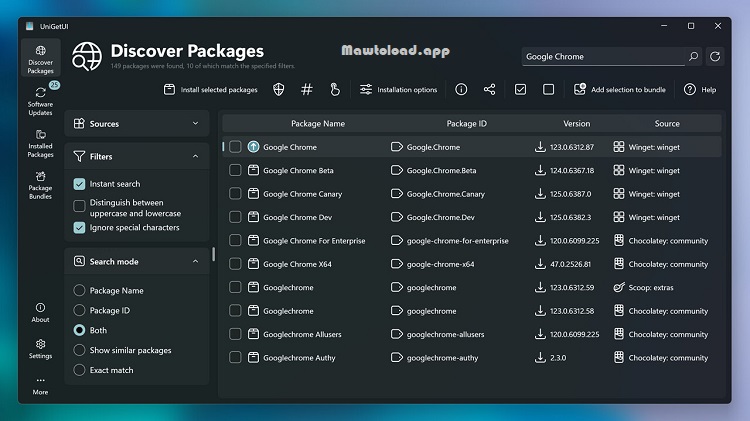The width and height of the screenshot is (750, 421).
Task: Click the 25 updates badge
Action: click(55, 85)
